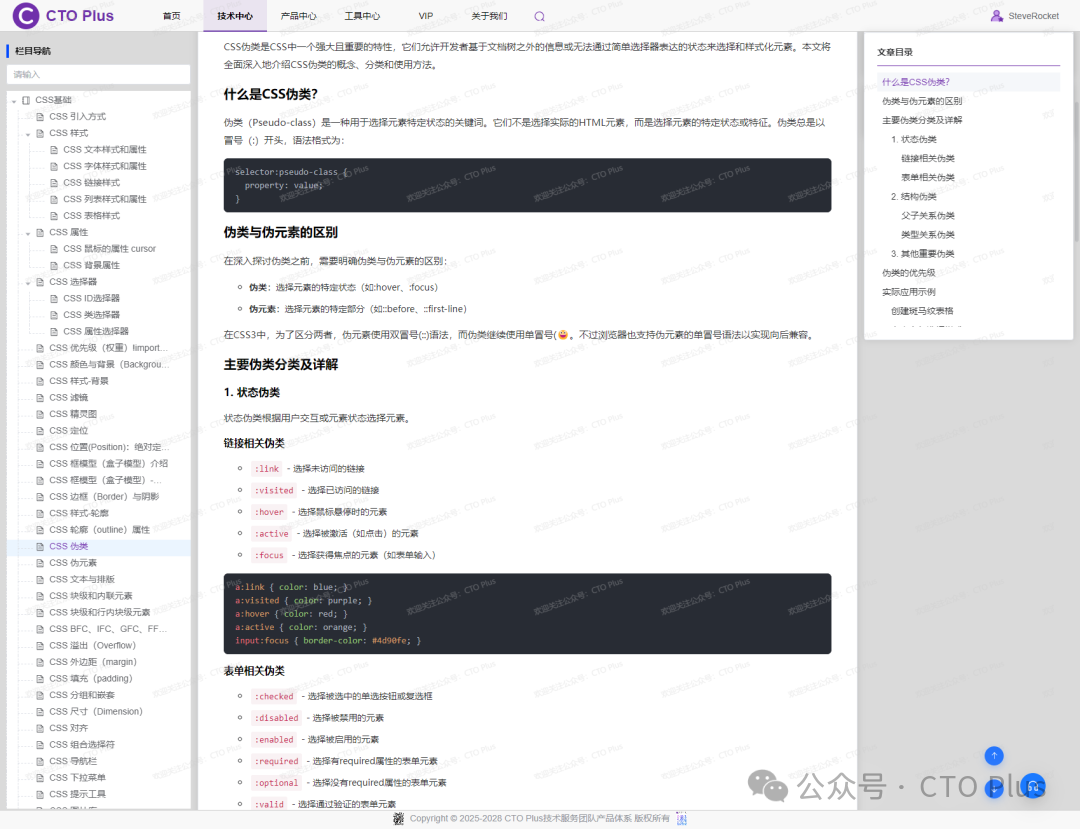Open CSS 填充 (padding) tree item
This screenshot has height=829, width=1080.
coord(91,679)
